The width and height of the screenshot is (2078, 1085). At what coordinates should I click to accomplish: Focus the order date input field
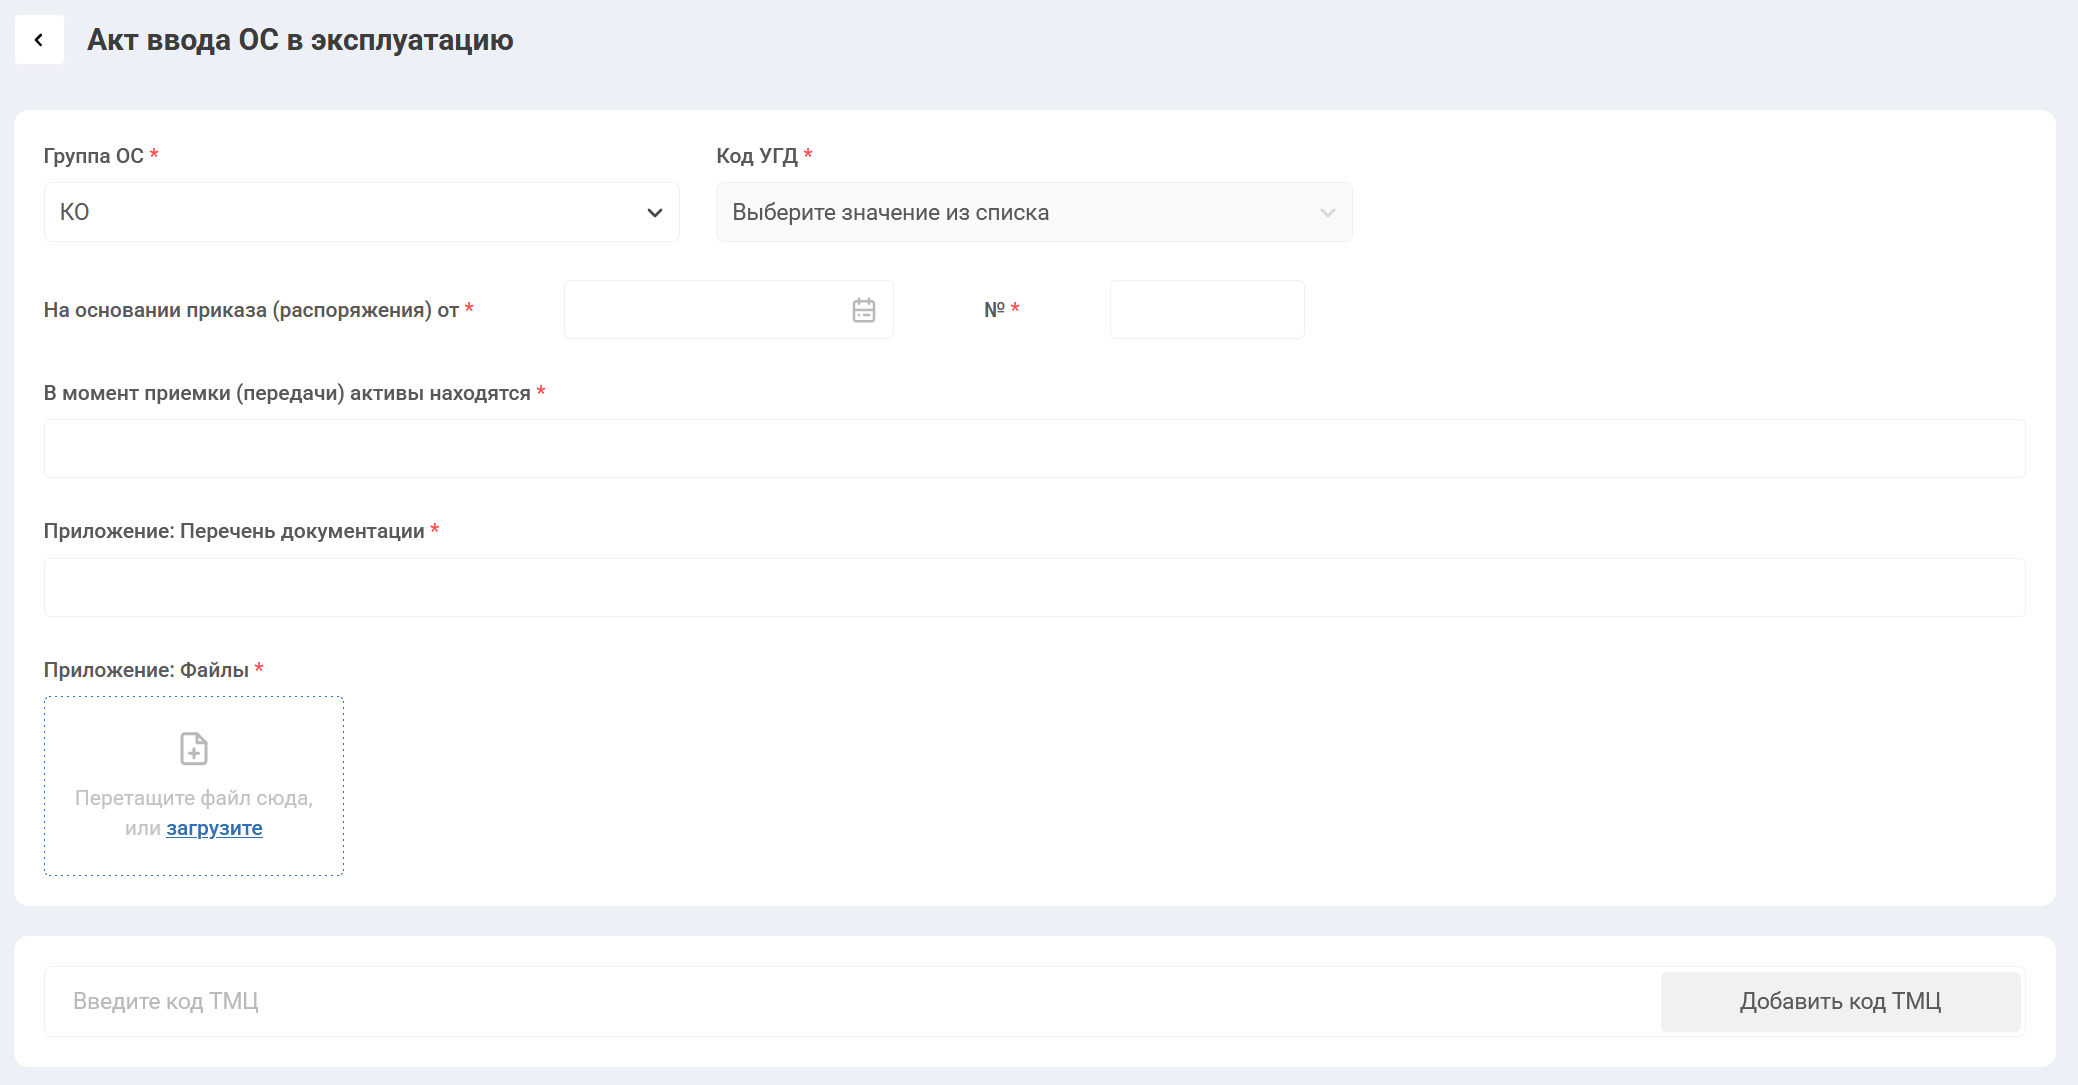coord(705,310)
